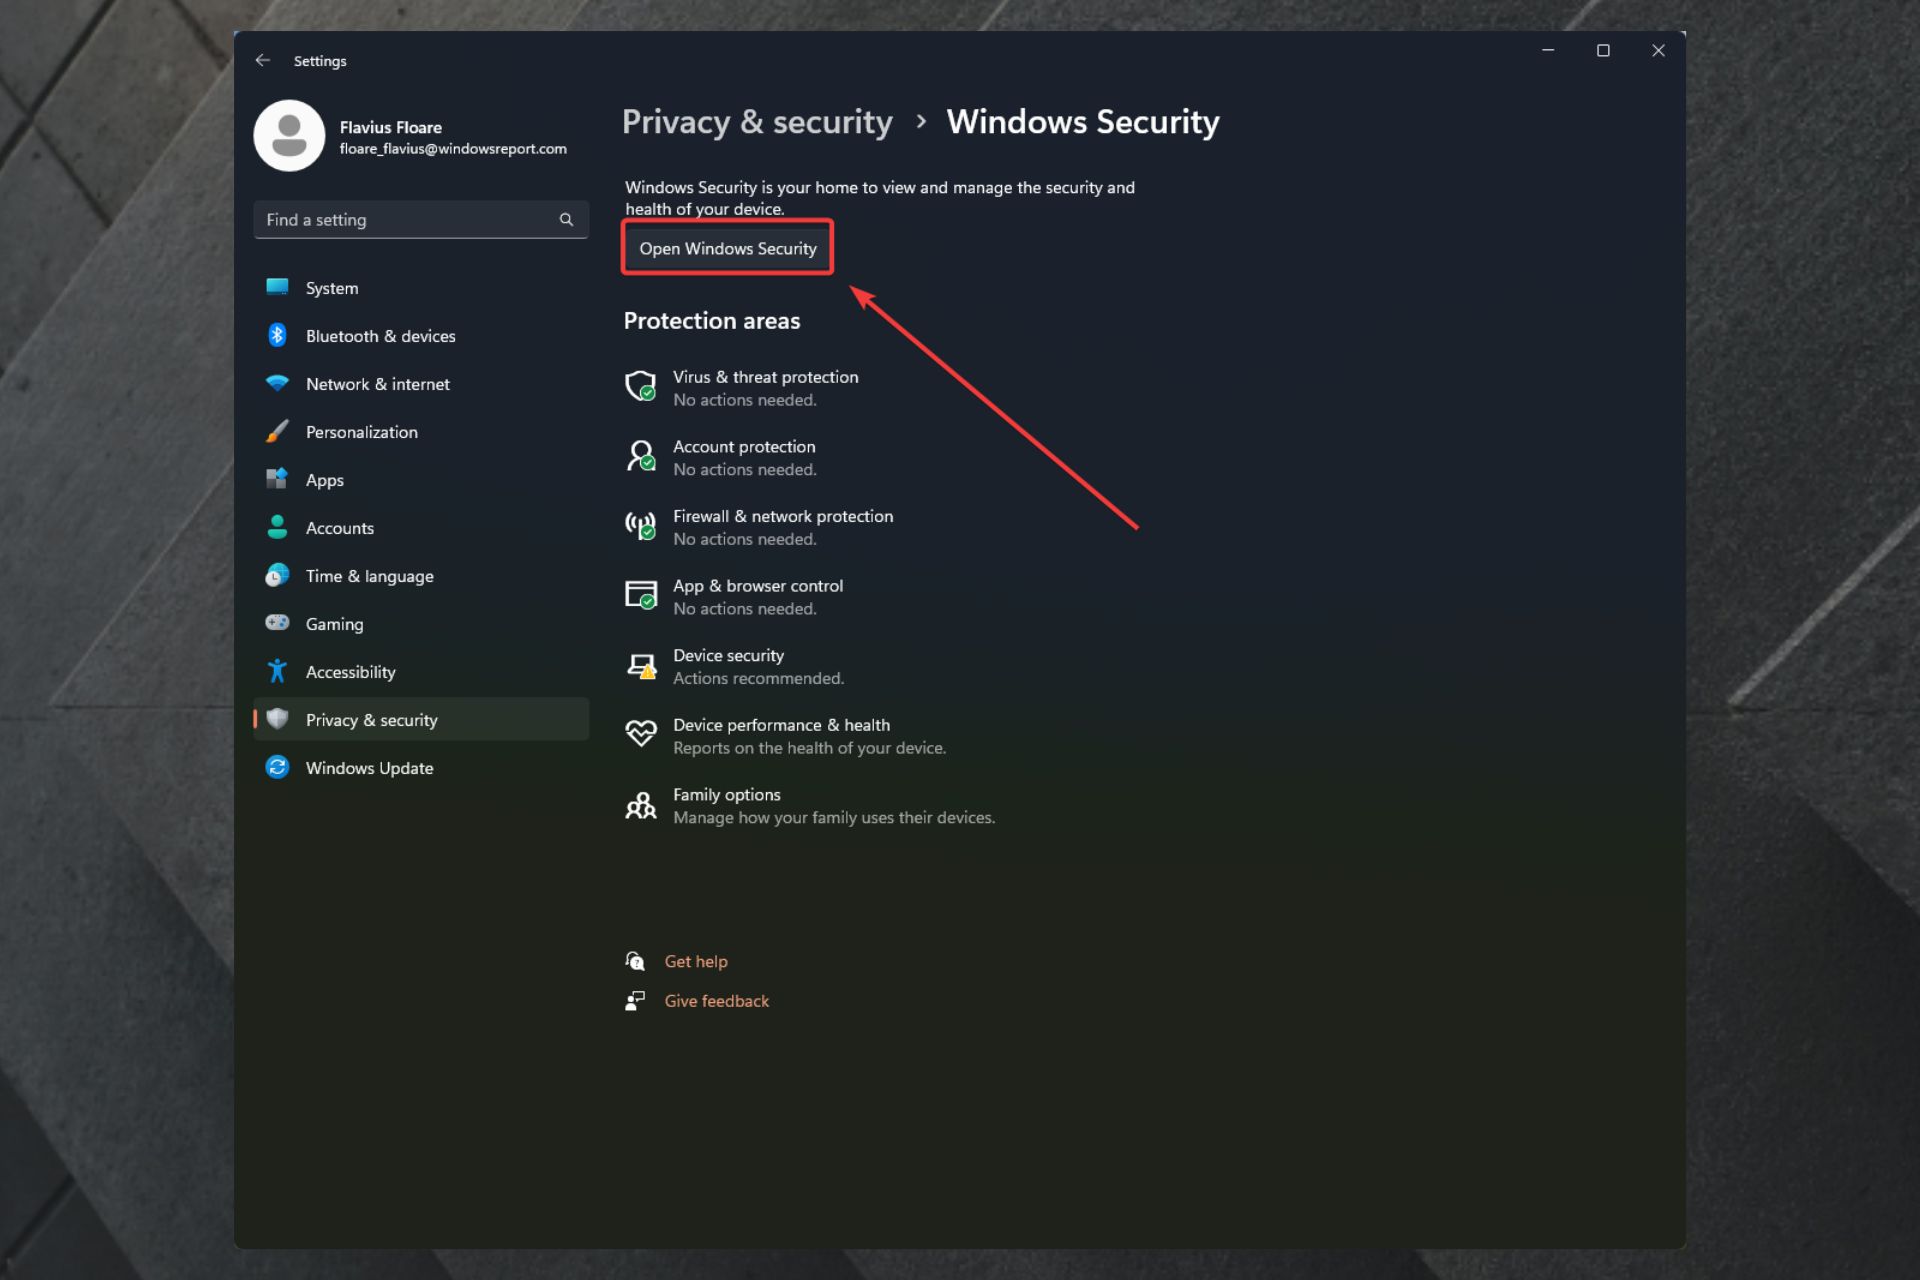Go to Privacy & security breadcrumb
The width and height of the screenshot is (1920, 1280).
757,122
